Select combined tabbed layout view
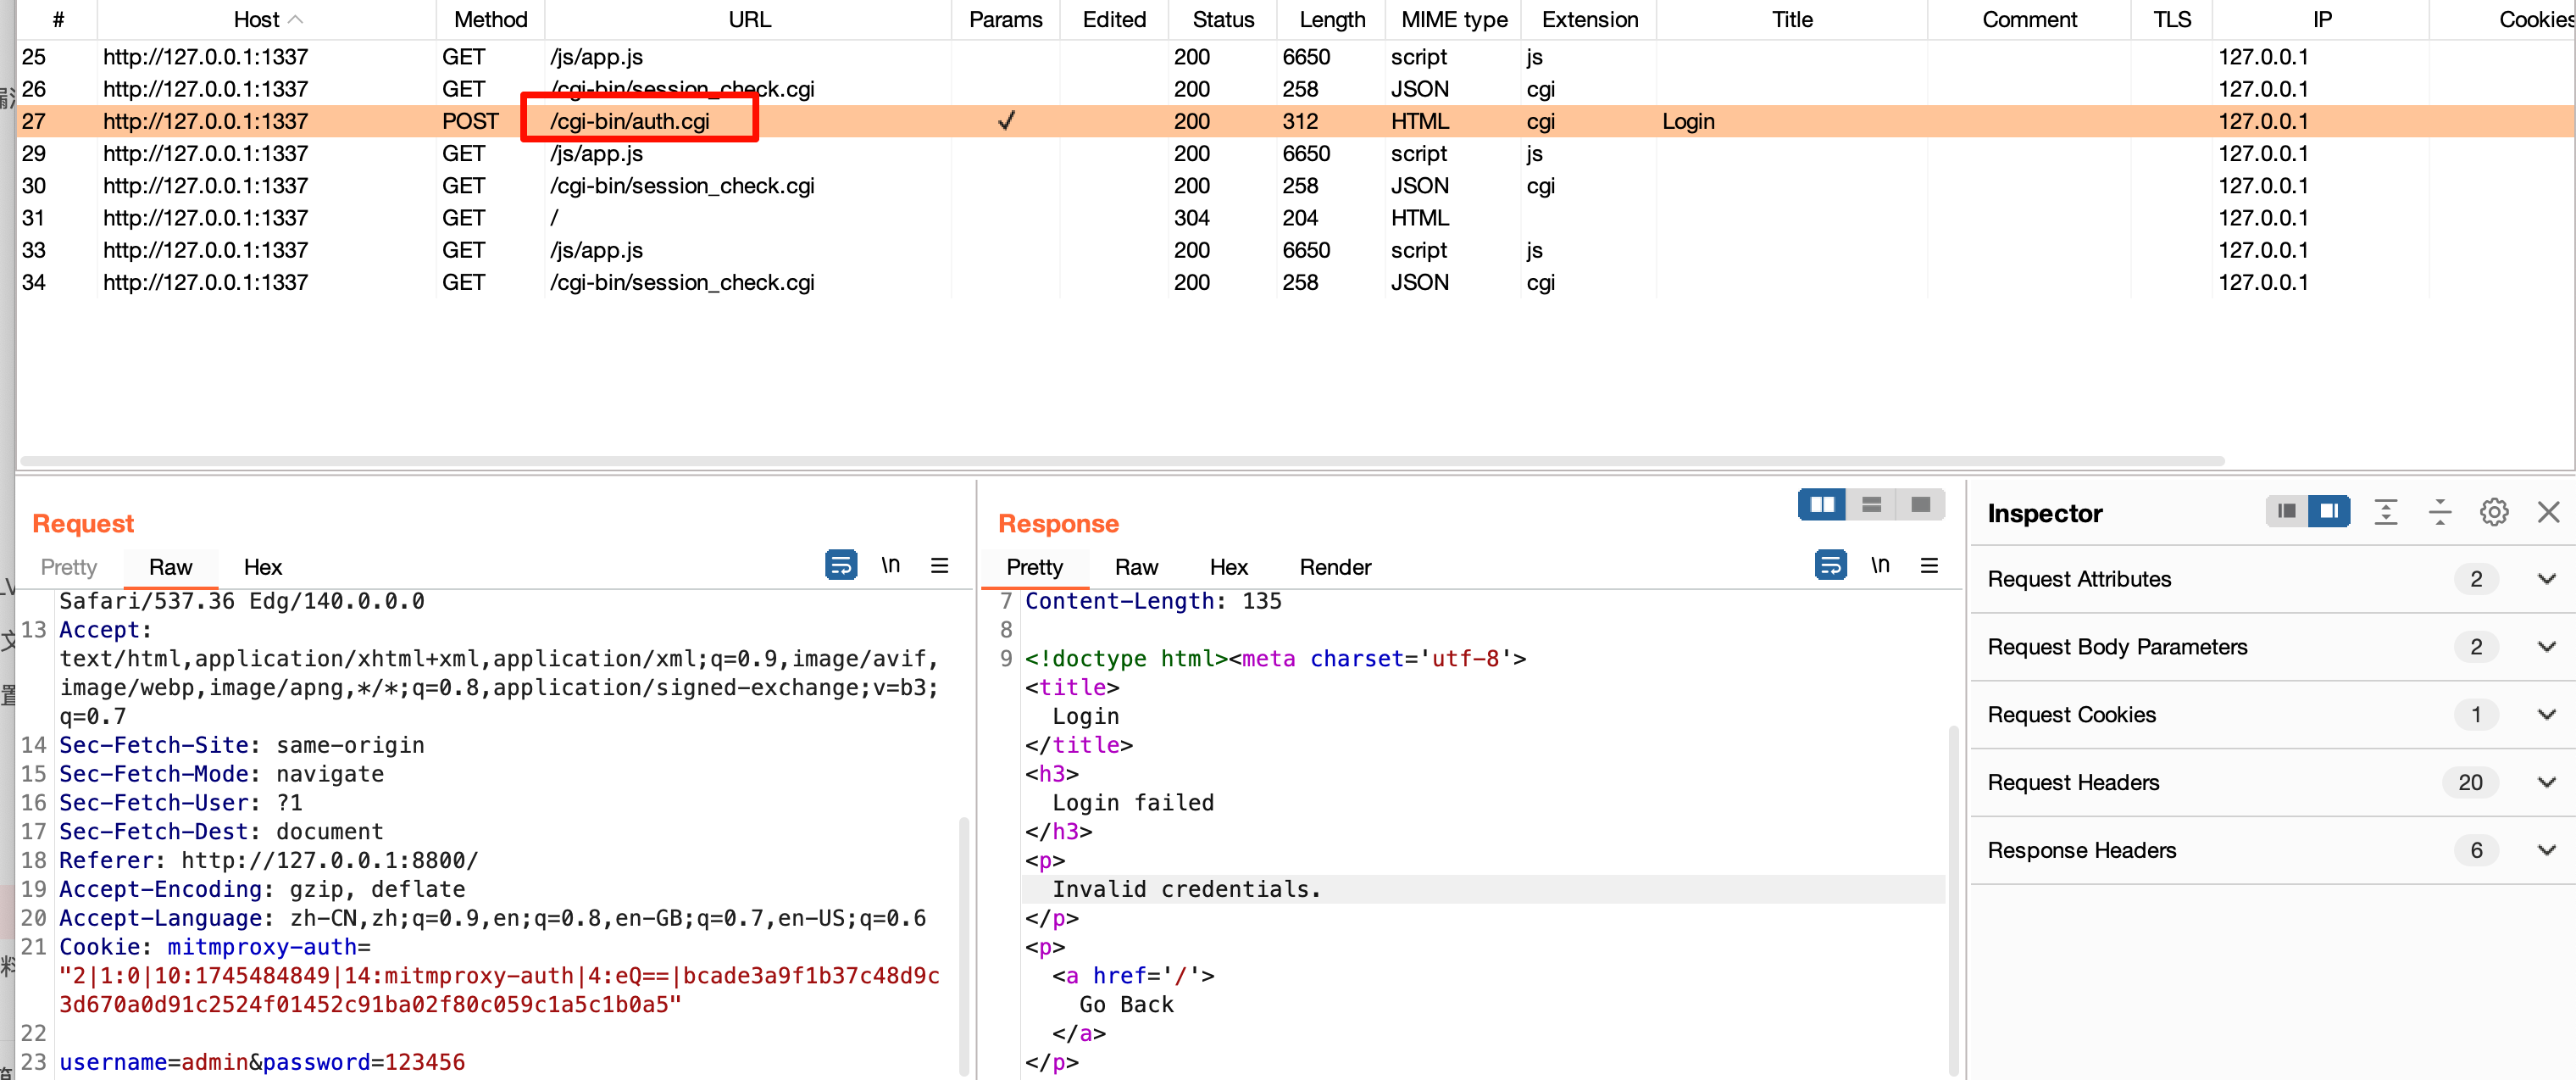2576x1080 pixels. tap(1920, 504)
